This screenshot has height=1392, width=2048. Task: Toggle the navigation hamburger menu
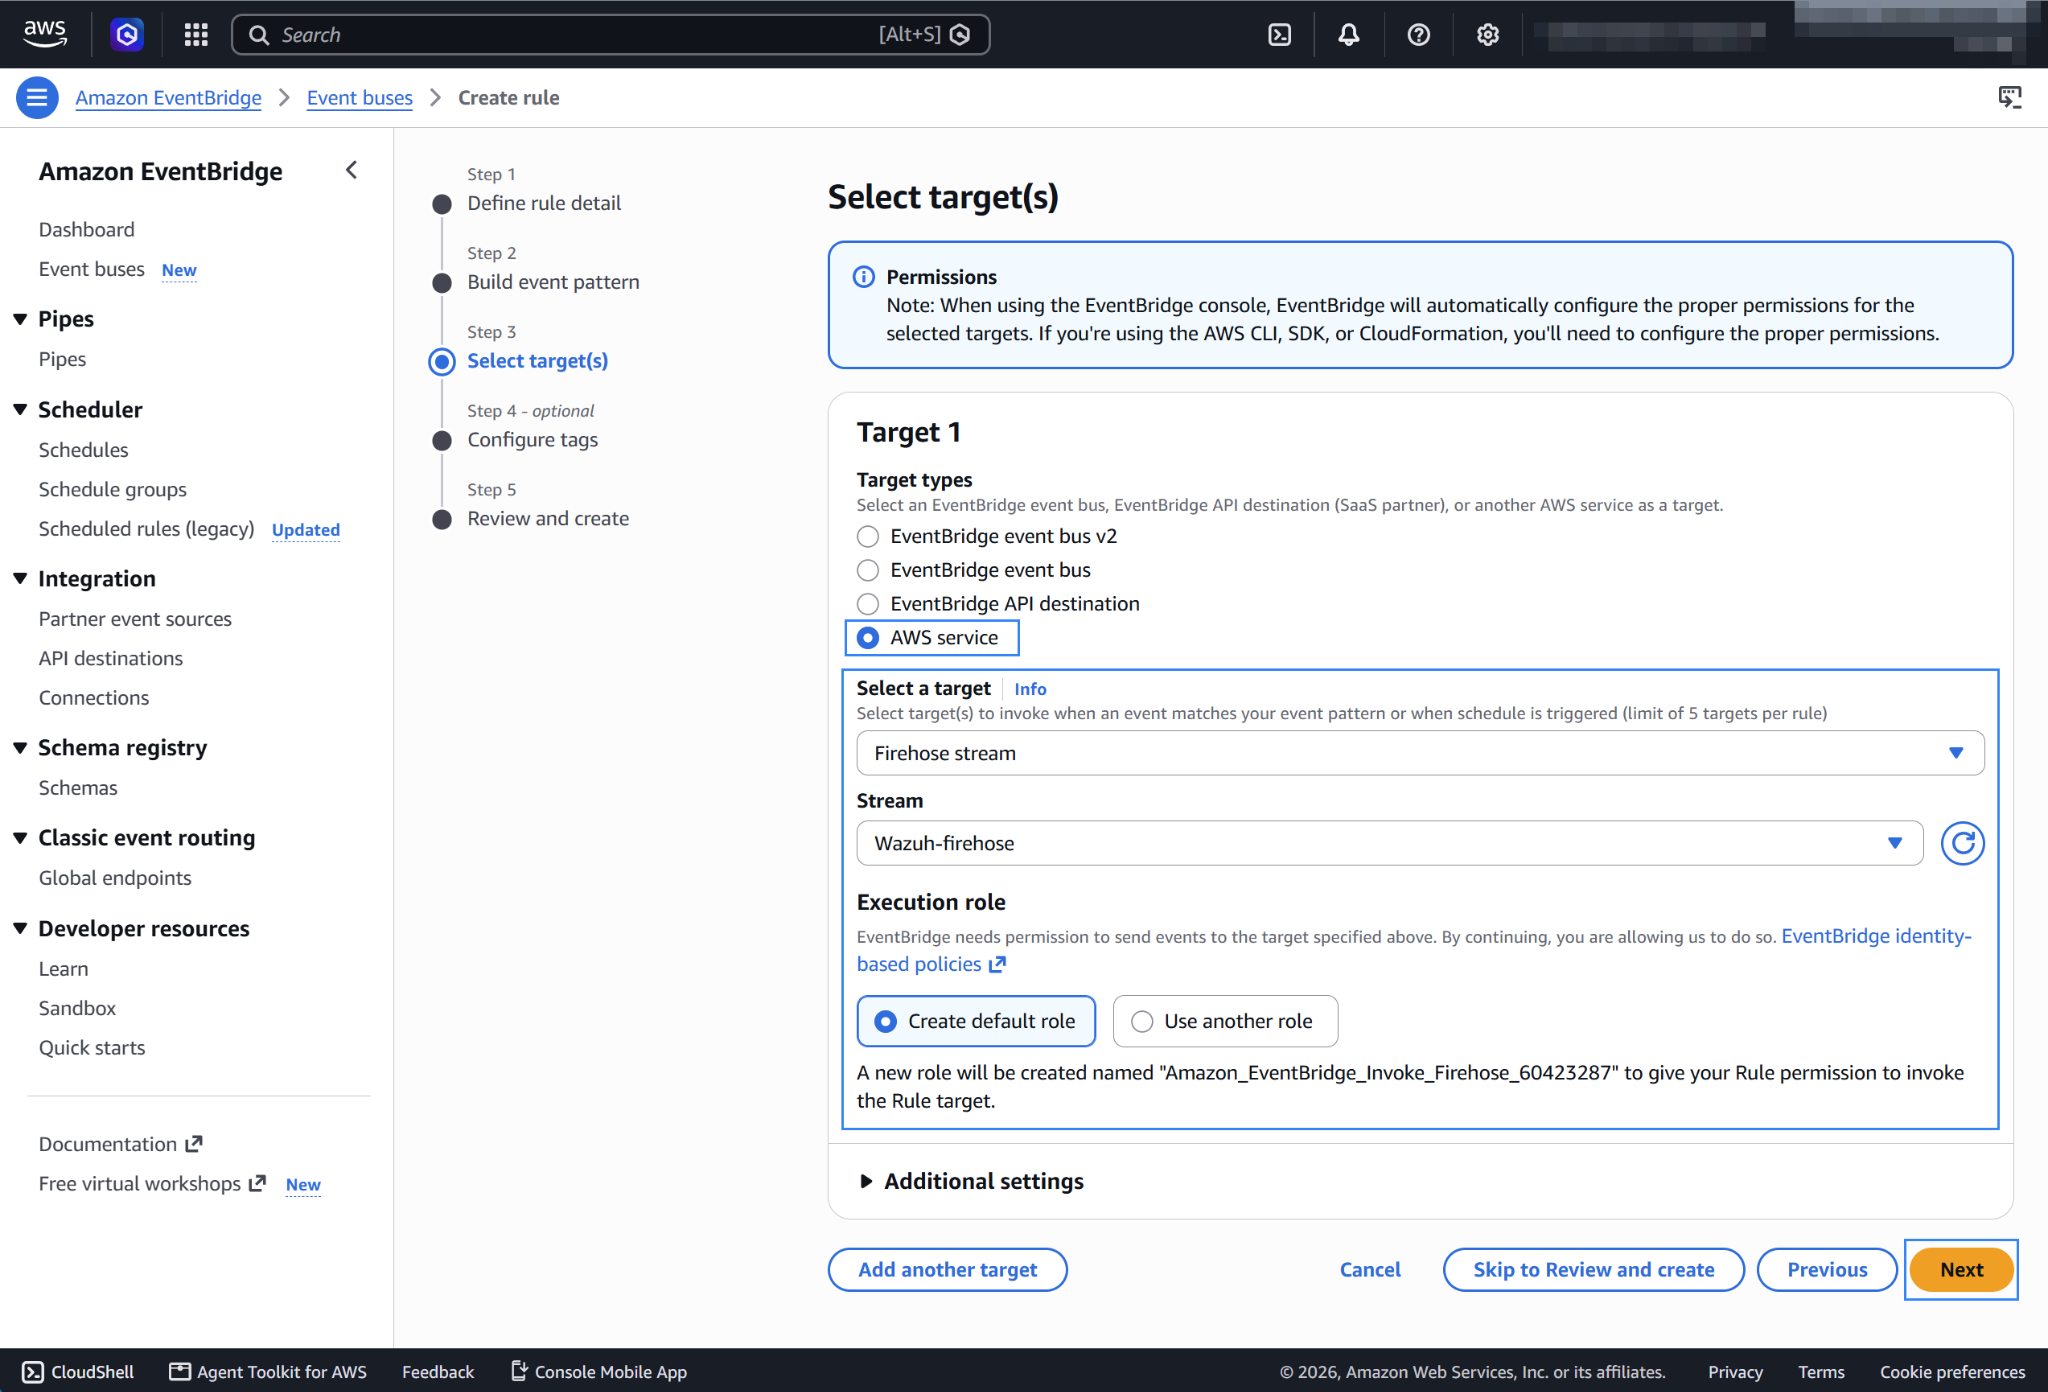coord(37,97)
